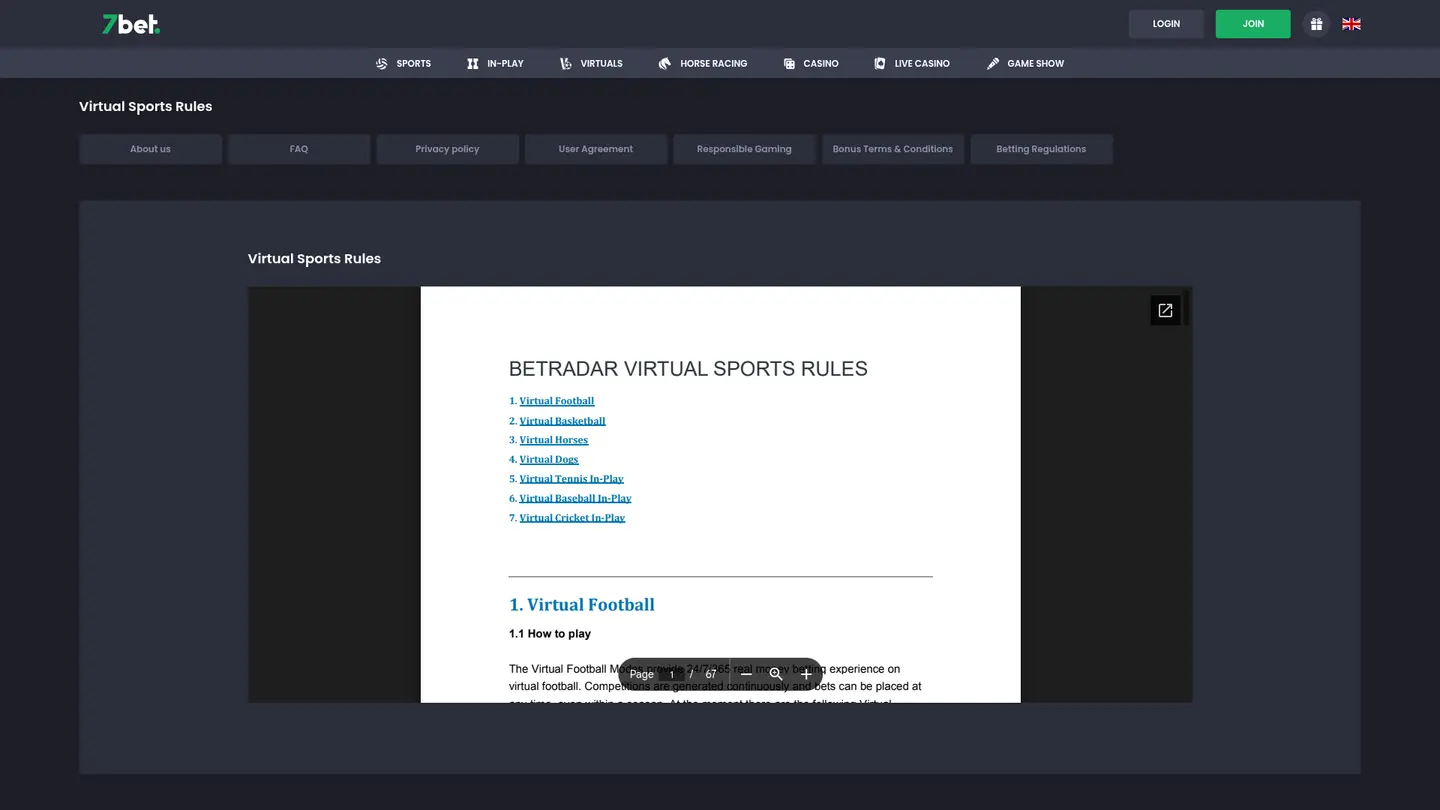This screenshot has height=810, width=1440.
Task: Follow the Virtual Cricket In-Play link
Action: pyautogui.click(x=572, y=518)
